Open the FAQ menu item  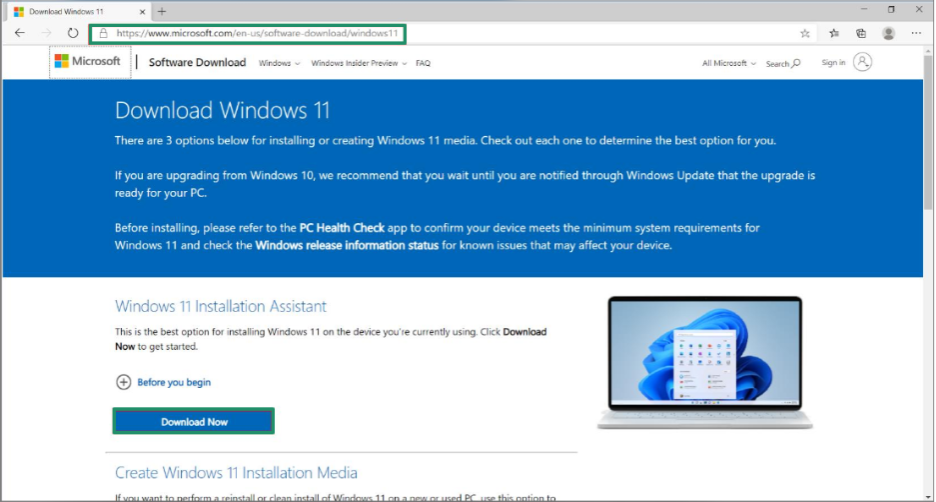[423, 63]
